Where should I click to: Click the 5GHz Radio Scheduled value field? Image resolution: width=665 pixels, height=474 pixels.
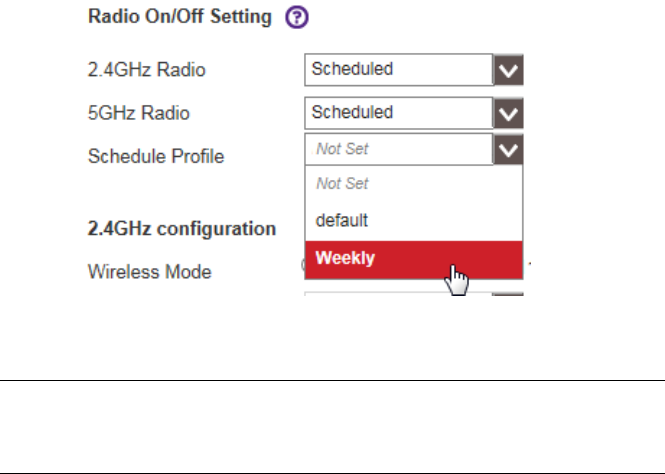point(398,111)
